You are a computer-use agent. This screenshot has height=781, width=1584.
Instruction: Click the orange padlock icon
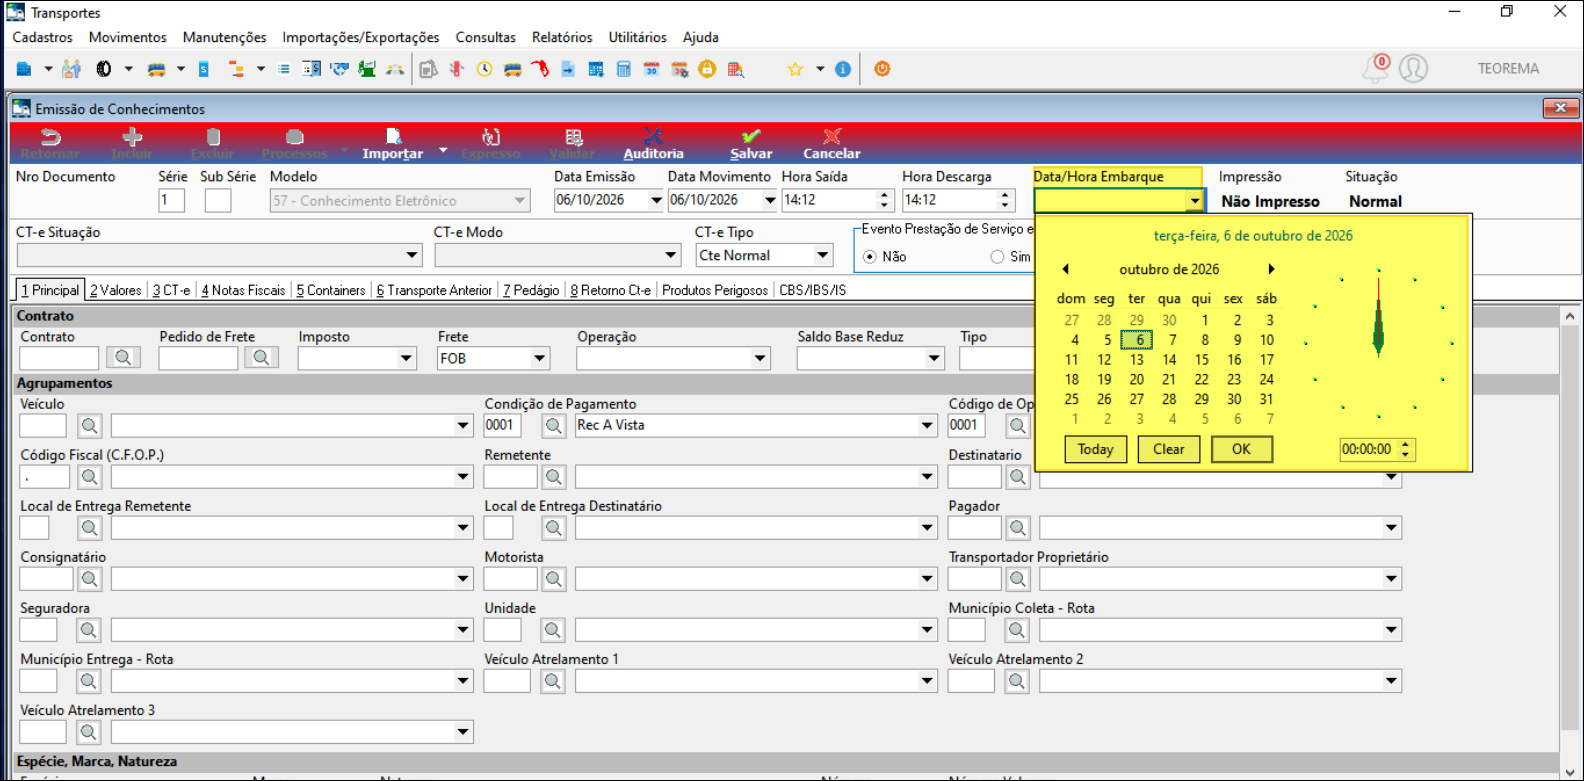[x=707, y=69]
